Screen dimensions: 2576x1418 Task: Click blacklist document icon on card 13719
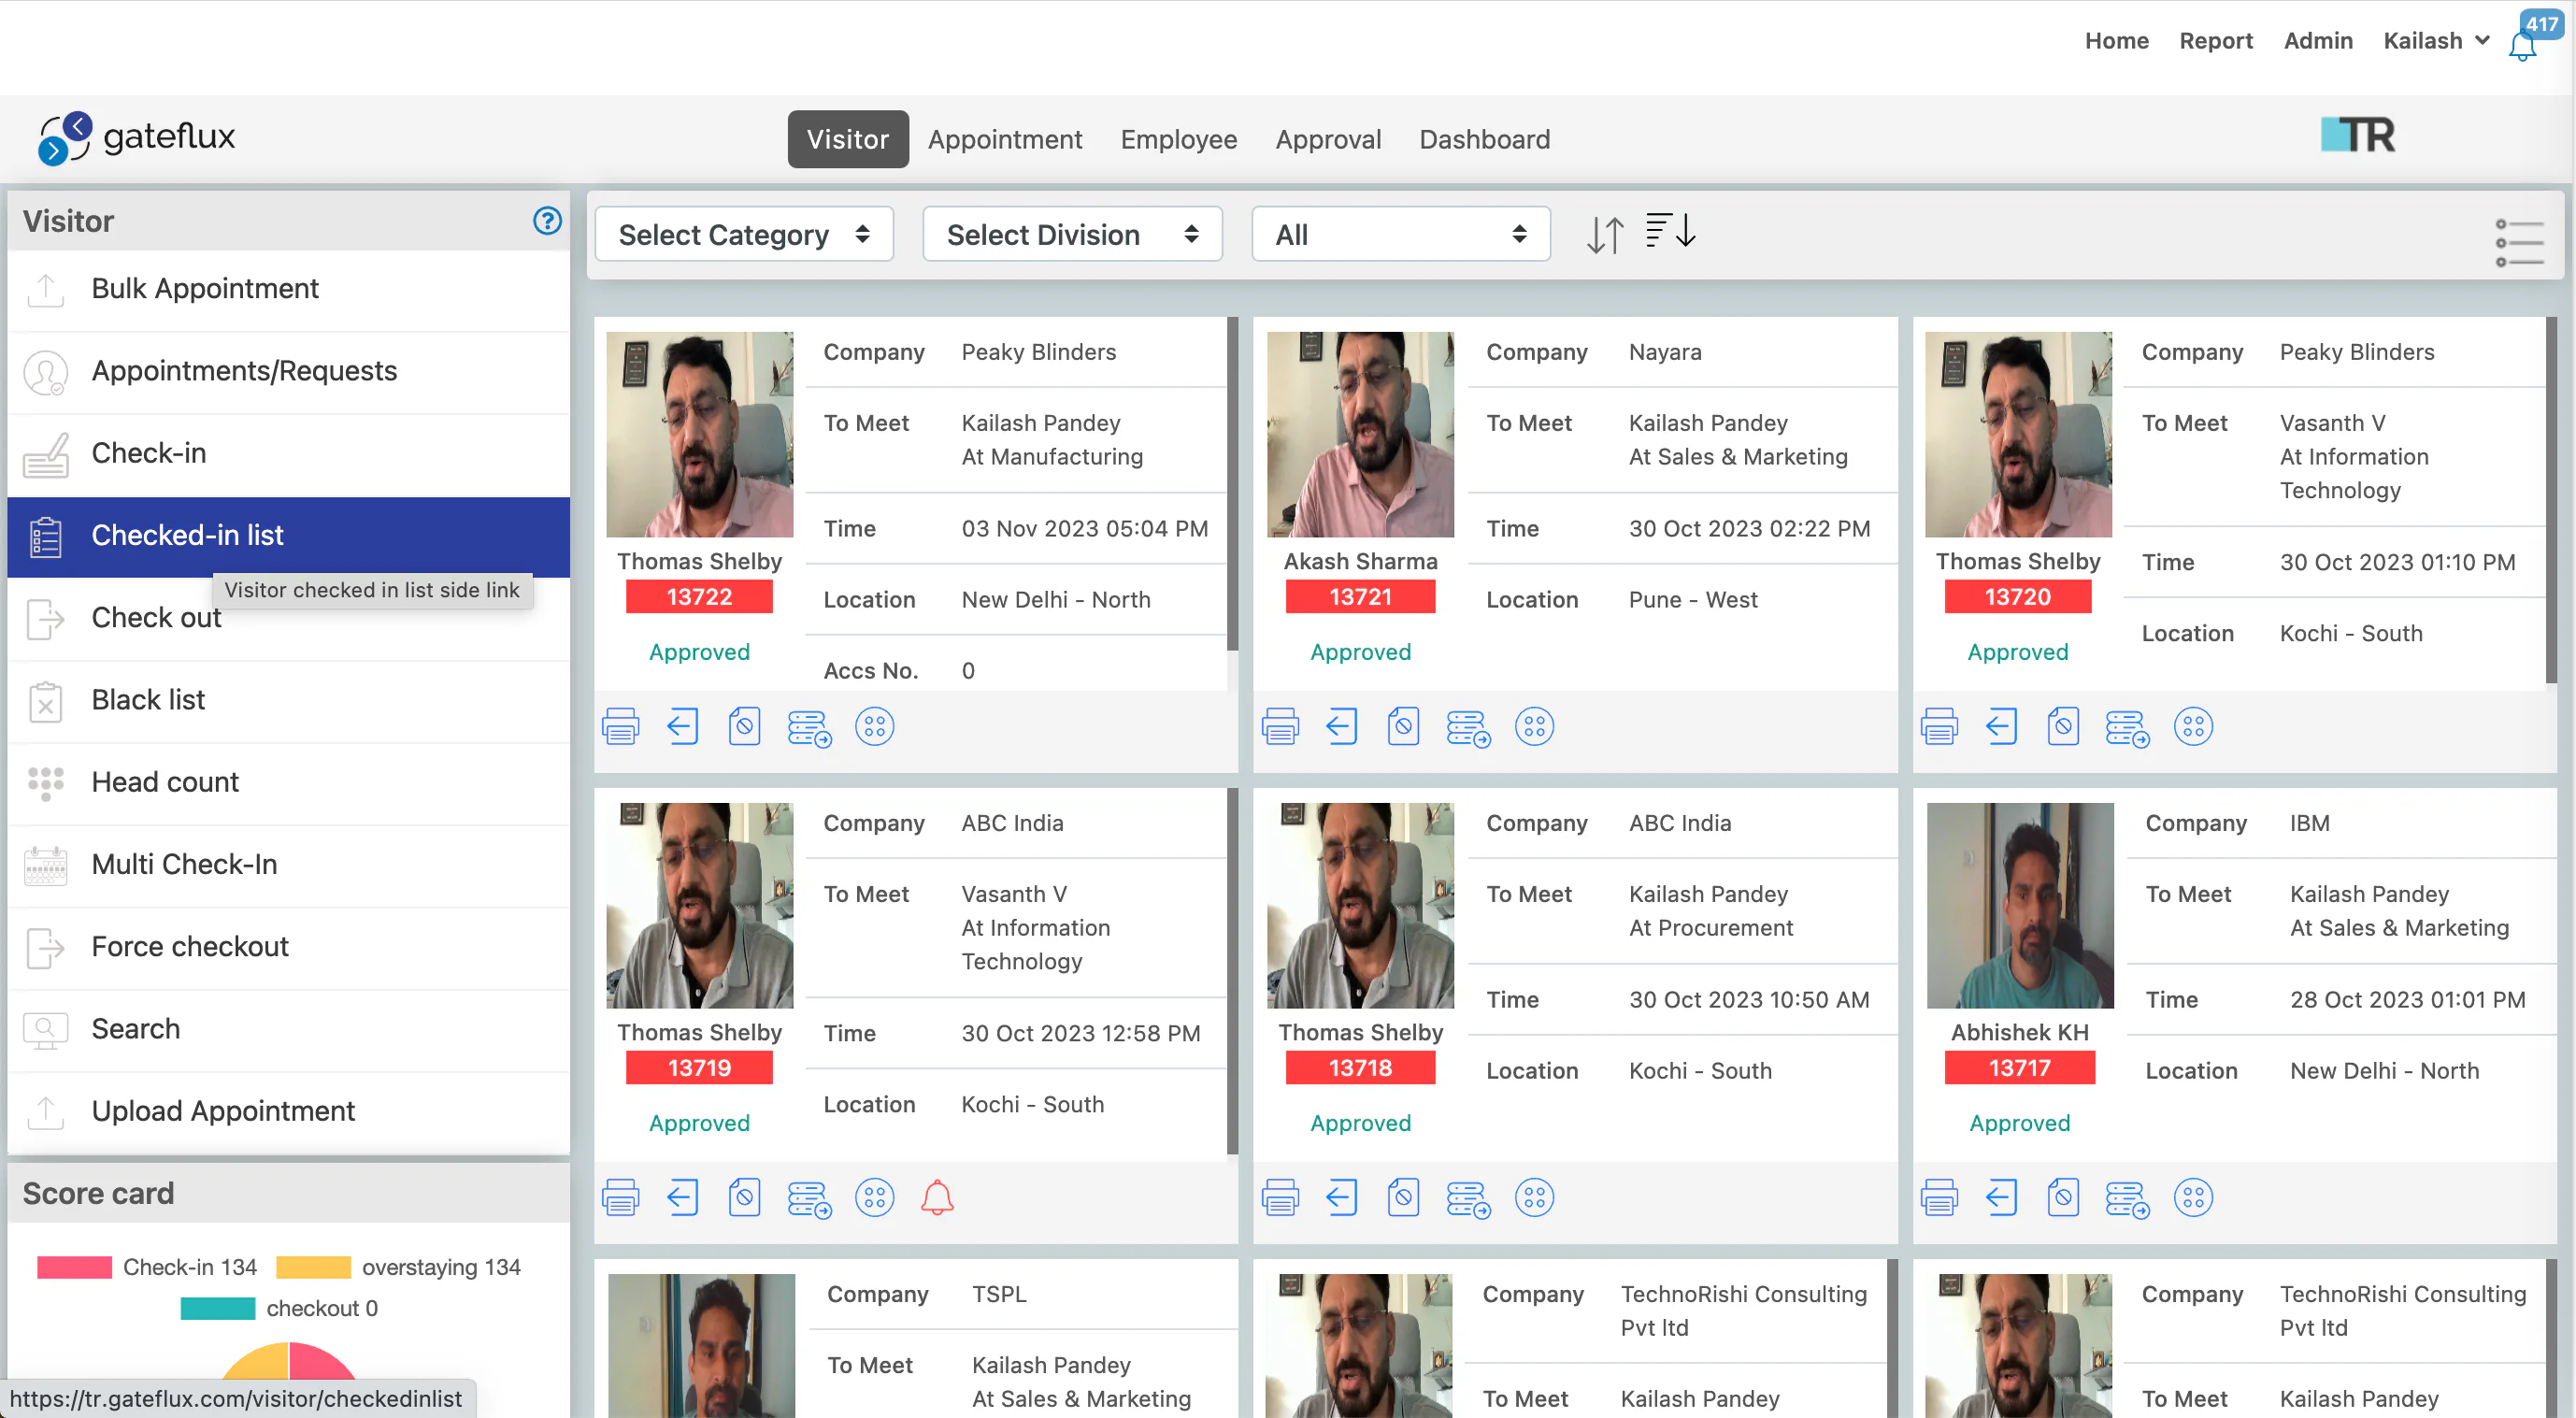(744, 1197)
